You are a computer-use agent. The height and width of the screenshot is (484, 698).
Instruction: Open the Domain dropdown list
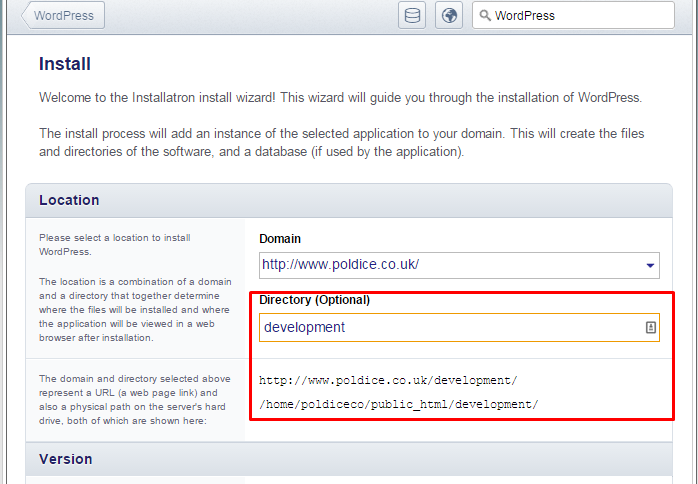(x=459, y=265)
